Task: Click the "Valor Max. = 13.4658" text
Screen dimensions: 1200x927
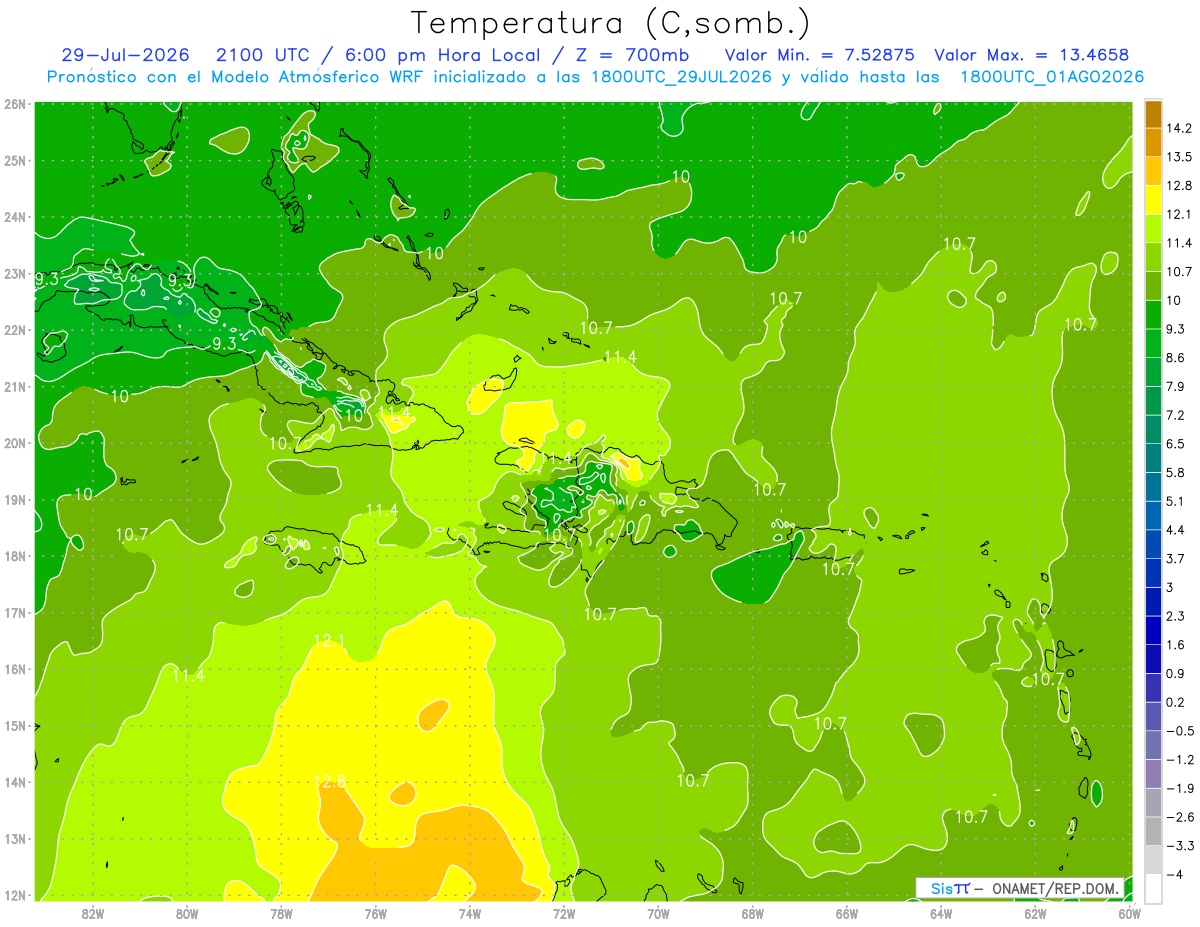Action: pos(1032,55)
